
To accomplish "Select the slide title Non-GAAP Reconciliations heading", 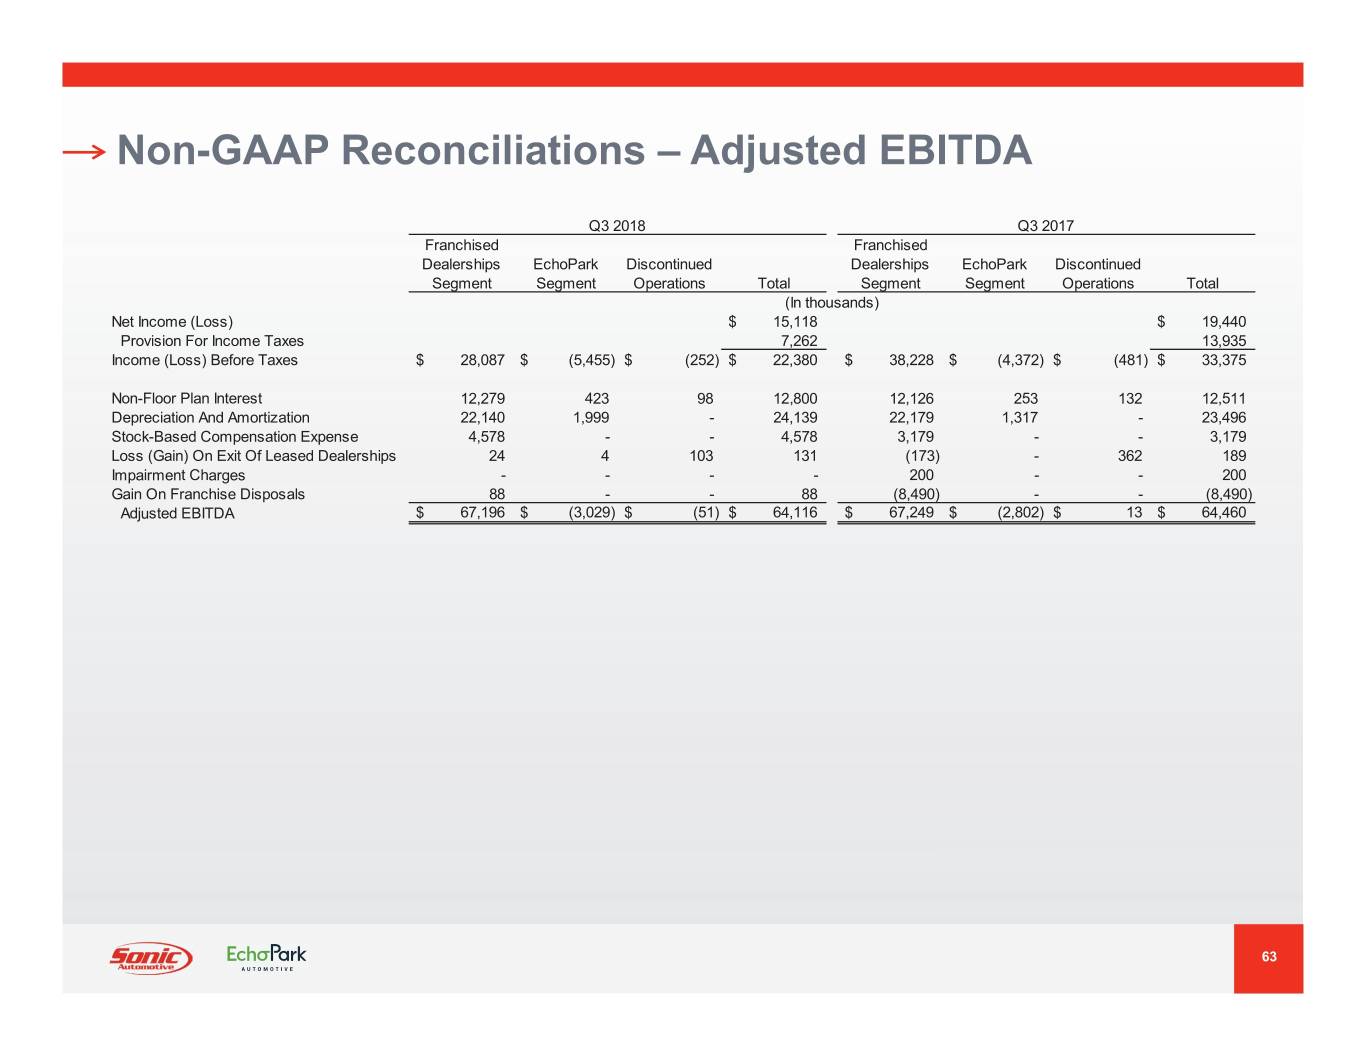I will coord(574,151).
